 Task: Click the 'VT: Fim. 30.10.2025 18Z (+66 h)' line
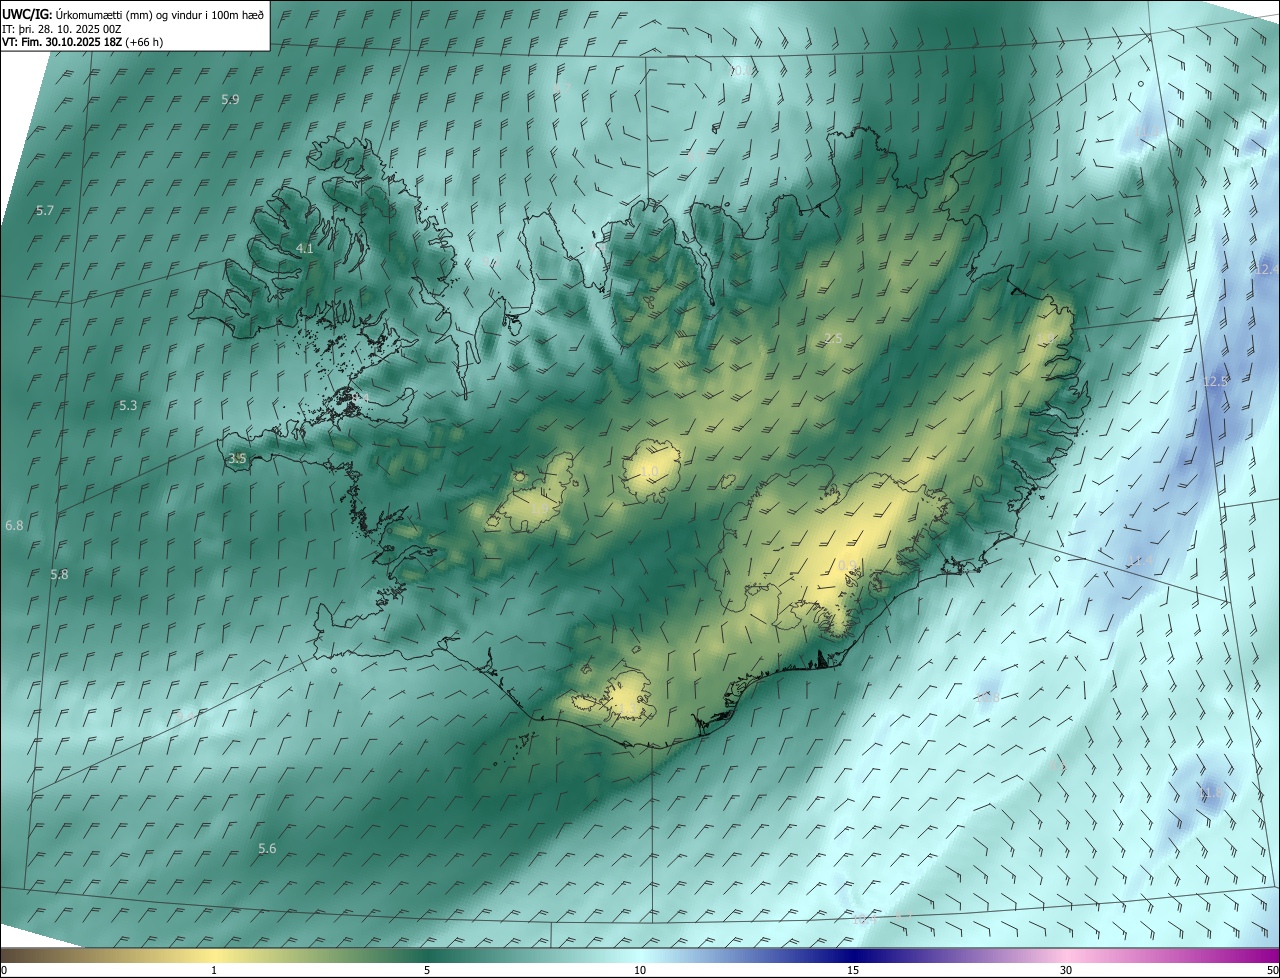click(82, 42)
